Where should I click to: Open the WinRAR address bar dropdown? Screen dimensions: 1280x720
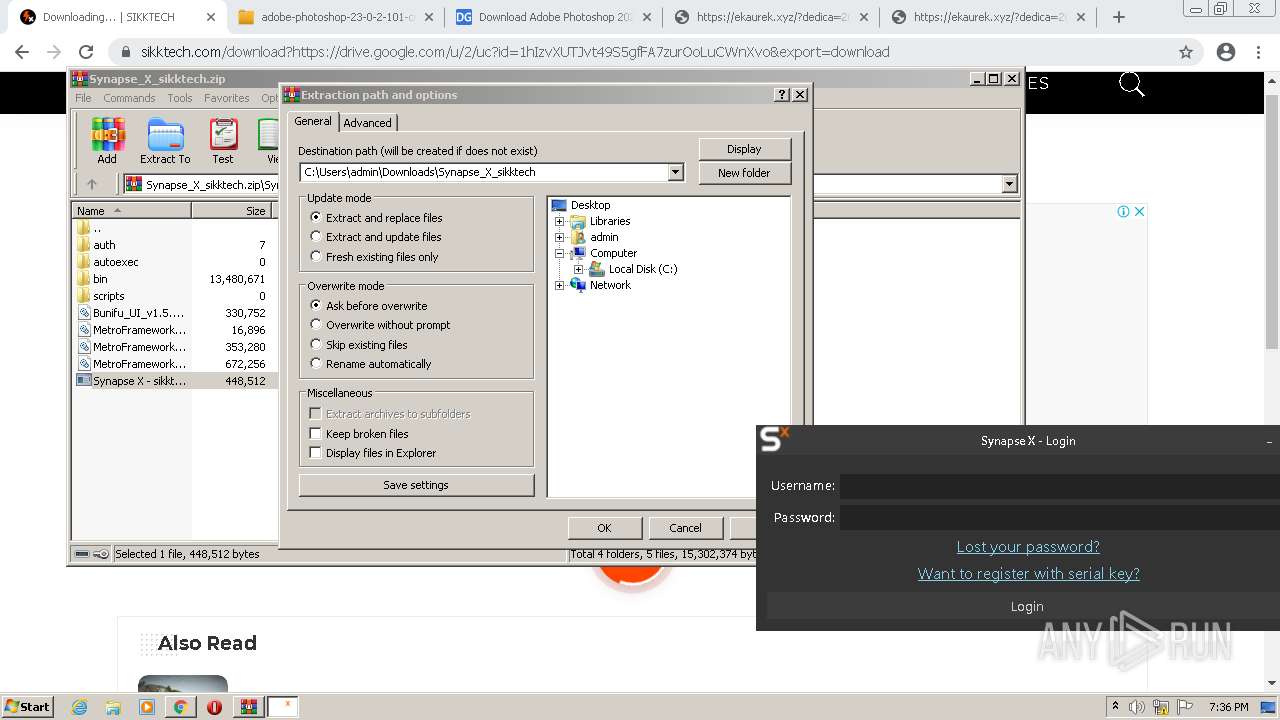point(1009,184)
